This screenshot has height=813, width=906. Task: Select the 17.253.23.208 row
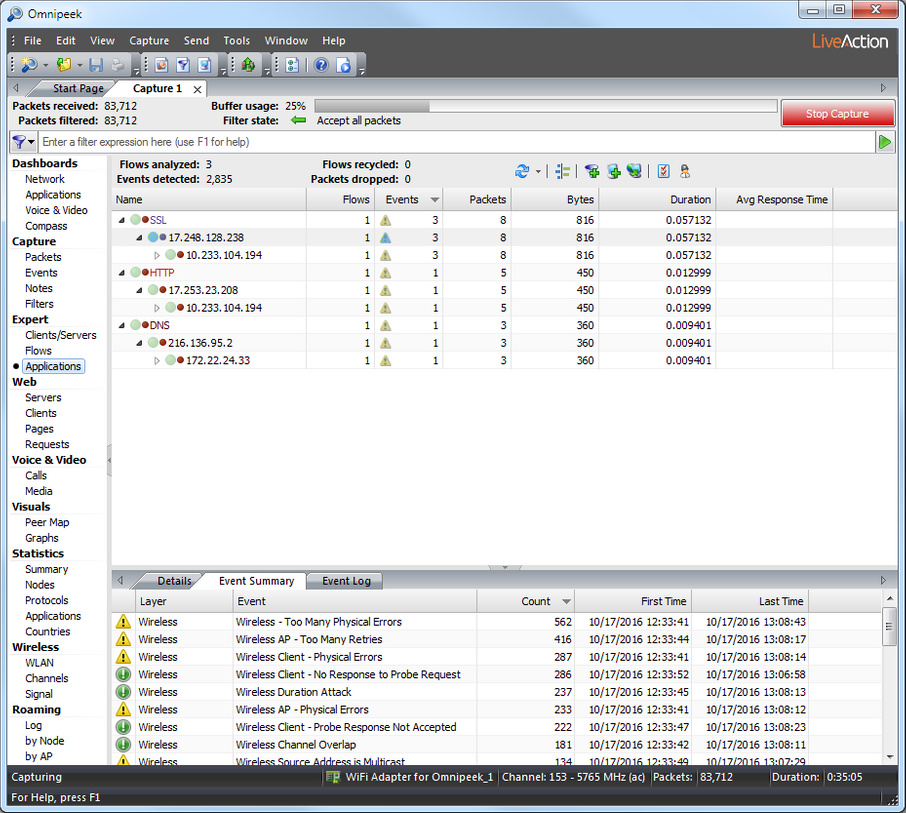pos(504,290)
